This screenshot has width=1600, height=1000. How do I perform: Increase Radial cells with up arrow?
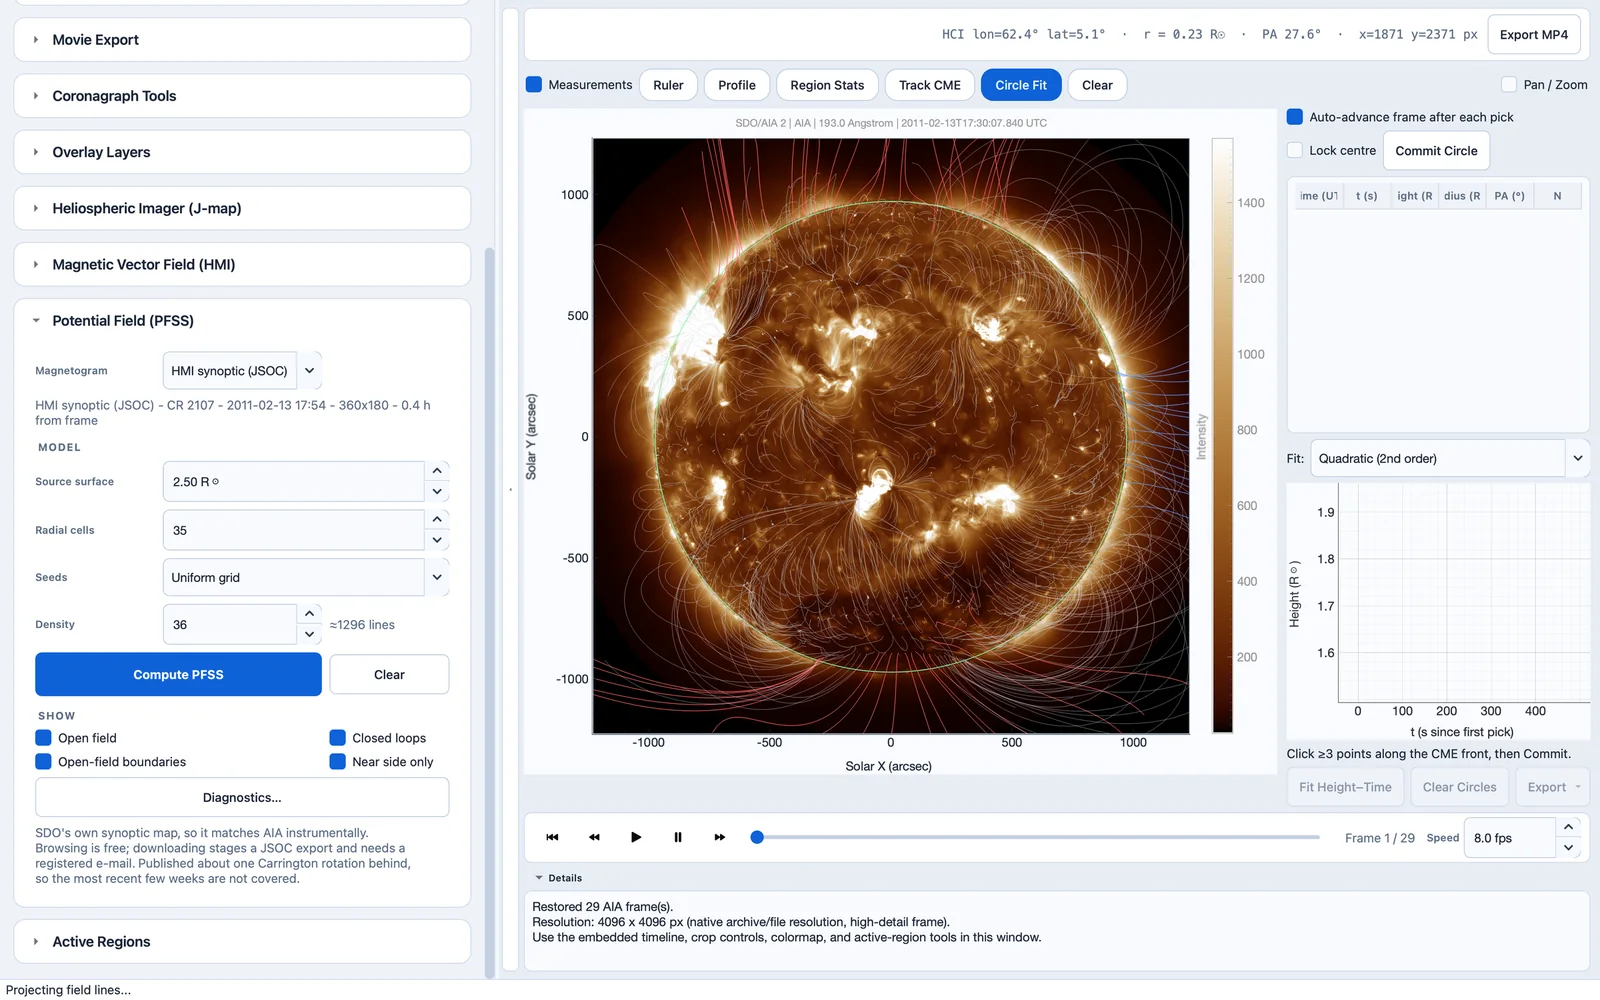437,519
